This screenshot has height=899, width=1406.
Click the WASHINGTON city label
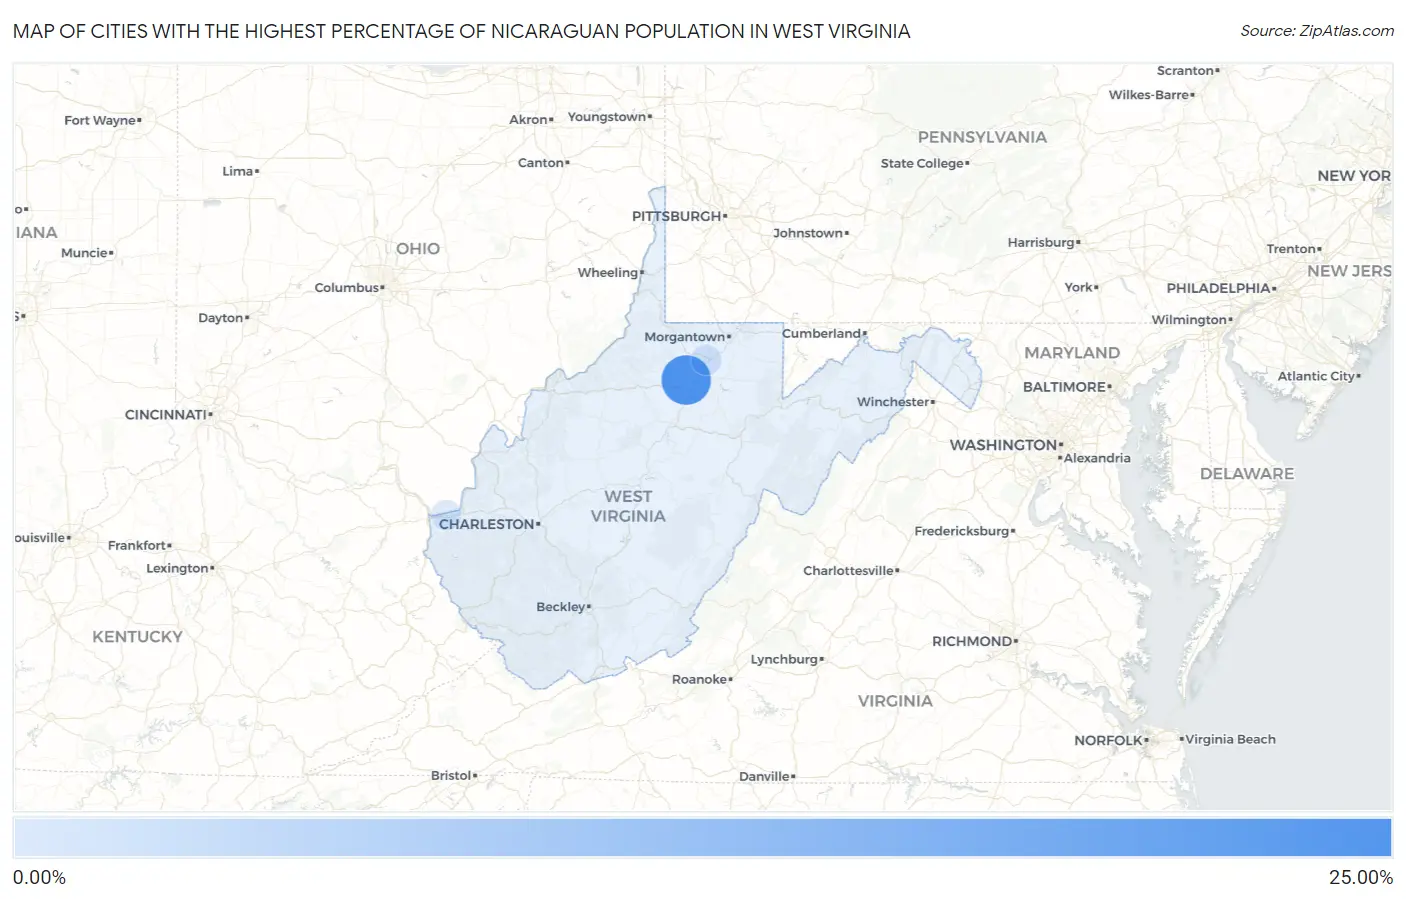click(1004, 445)
